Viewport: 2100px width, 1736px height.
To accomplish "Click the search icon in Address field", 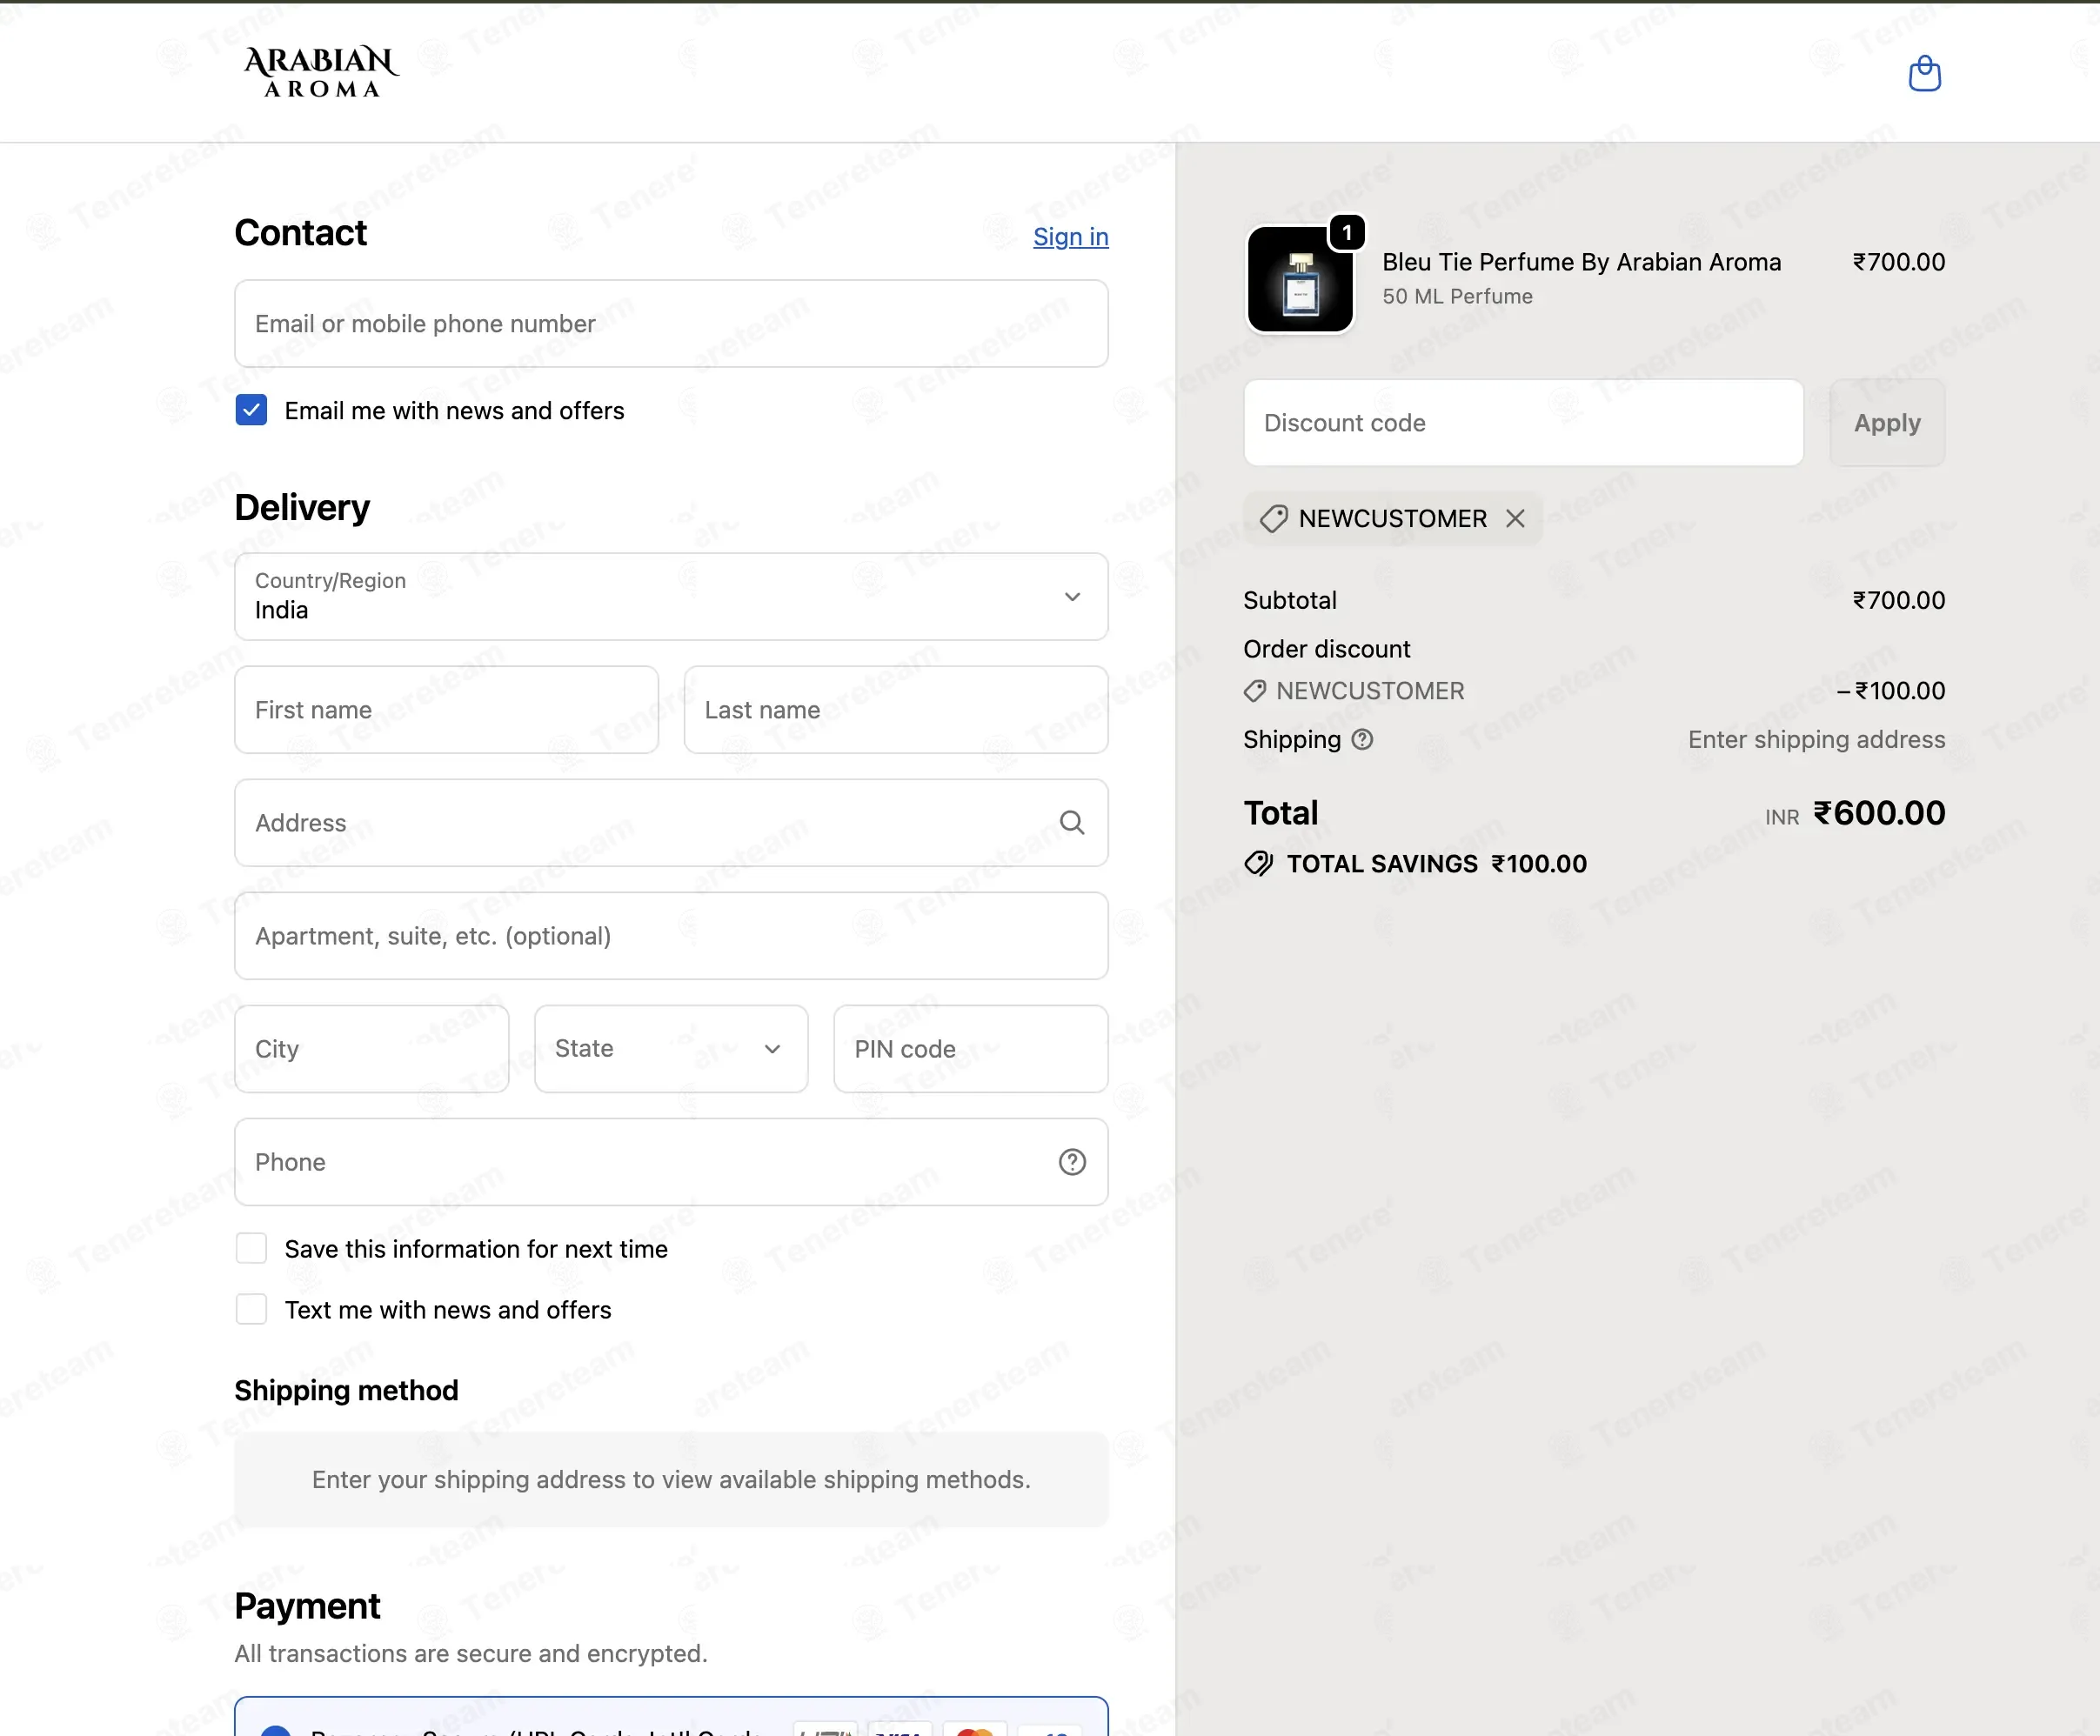I will point(1072,822).
